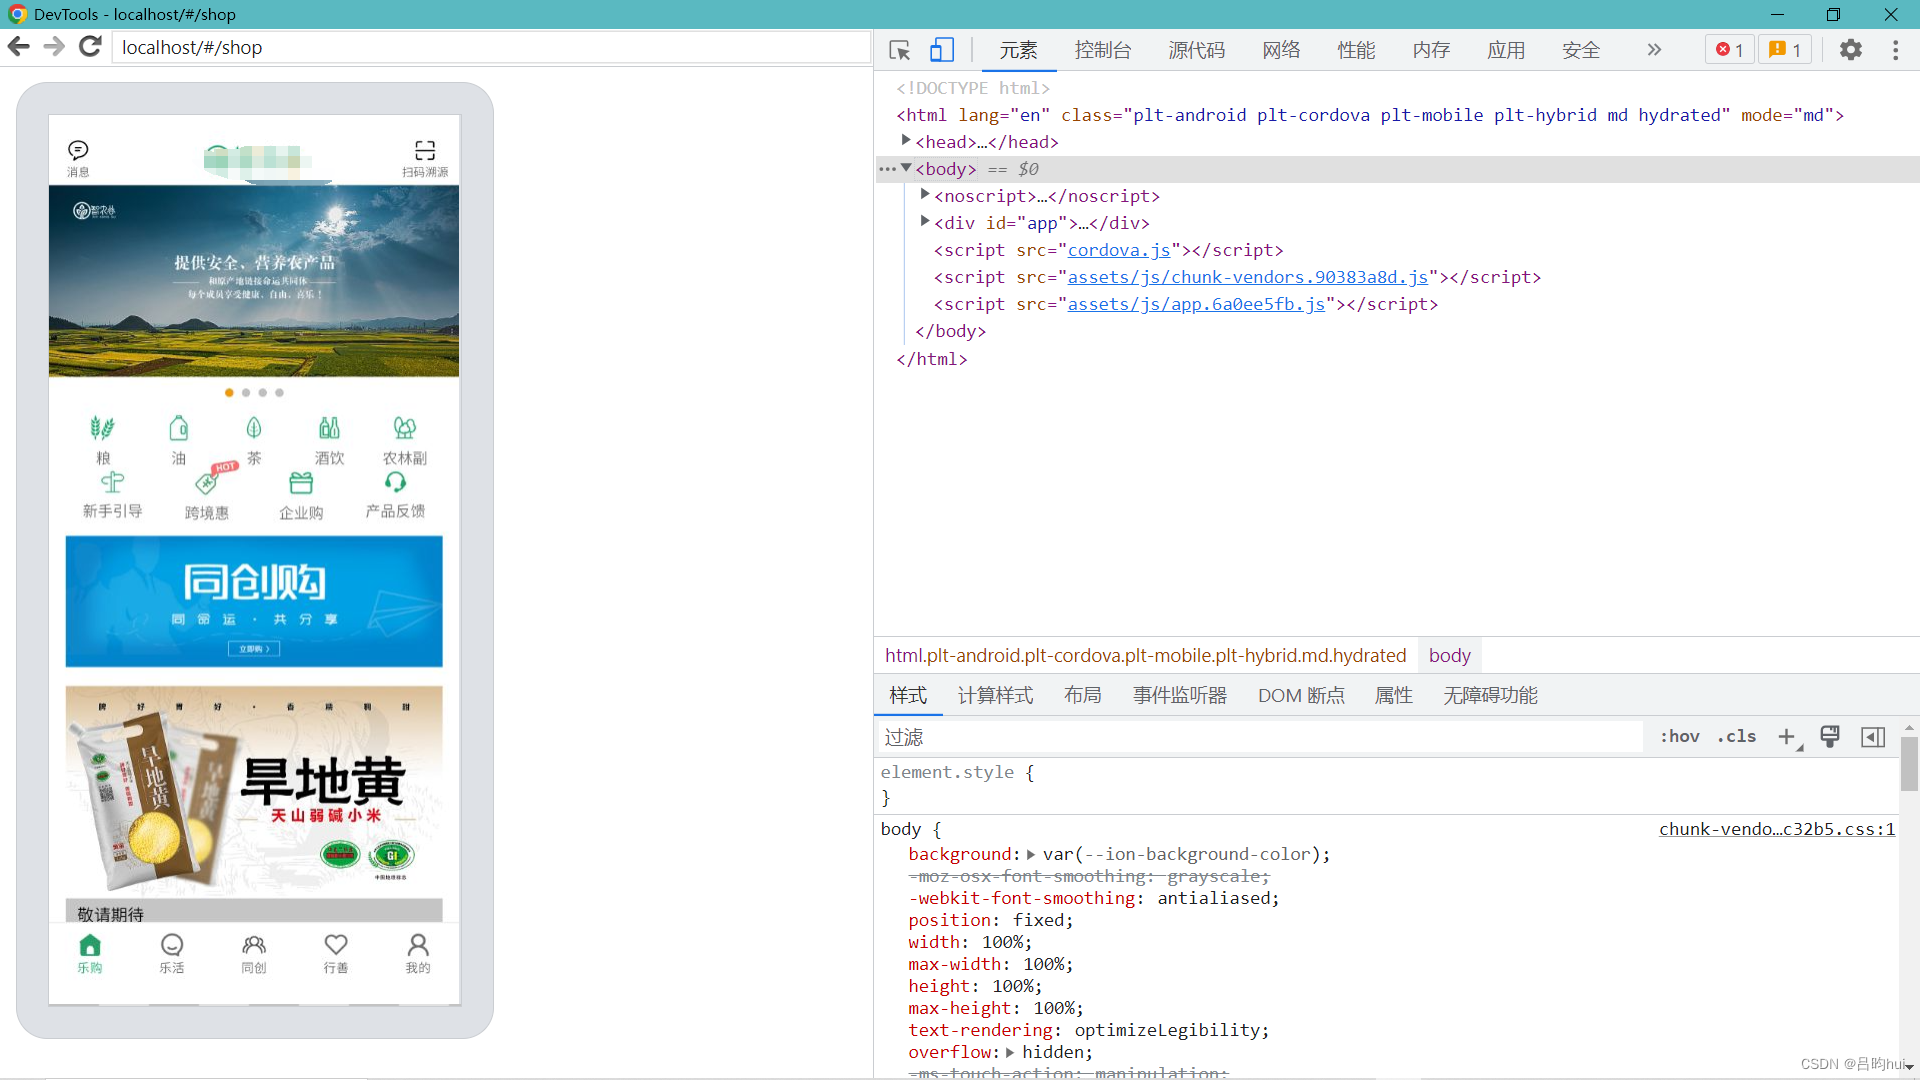Show more DevTools tabs chevron

point(1654,50)
